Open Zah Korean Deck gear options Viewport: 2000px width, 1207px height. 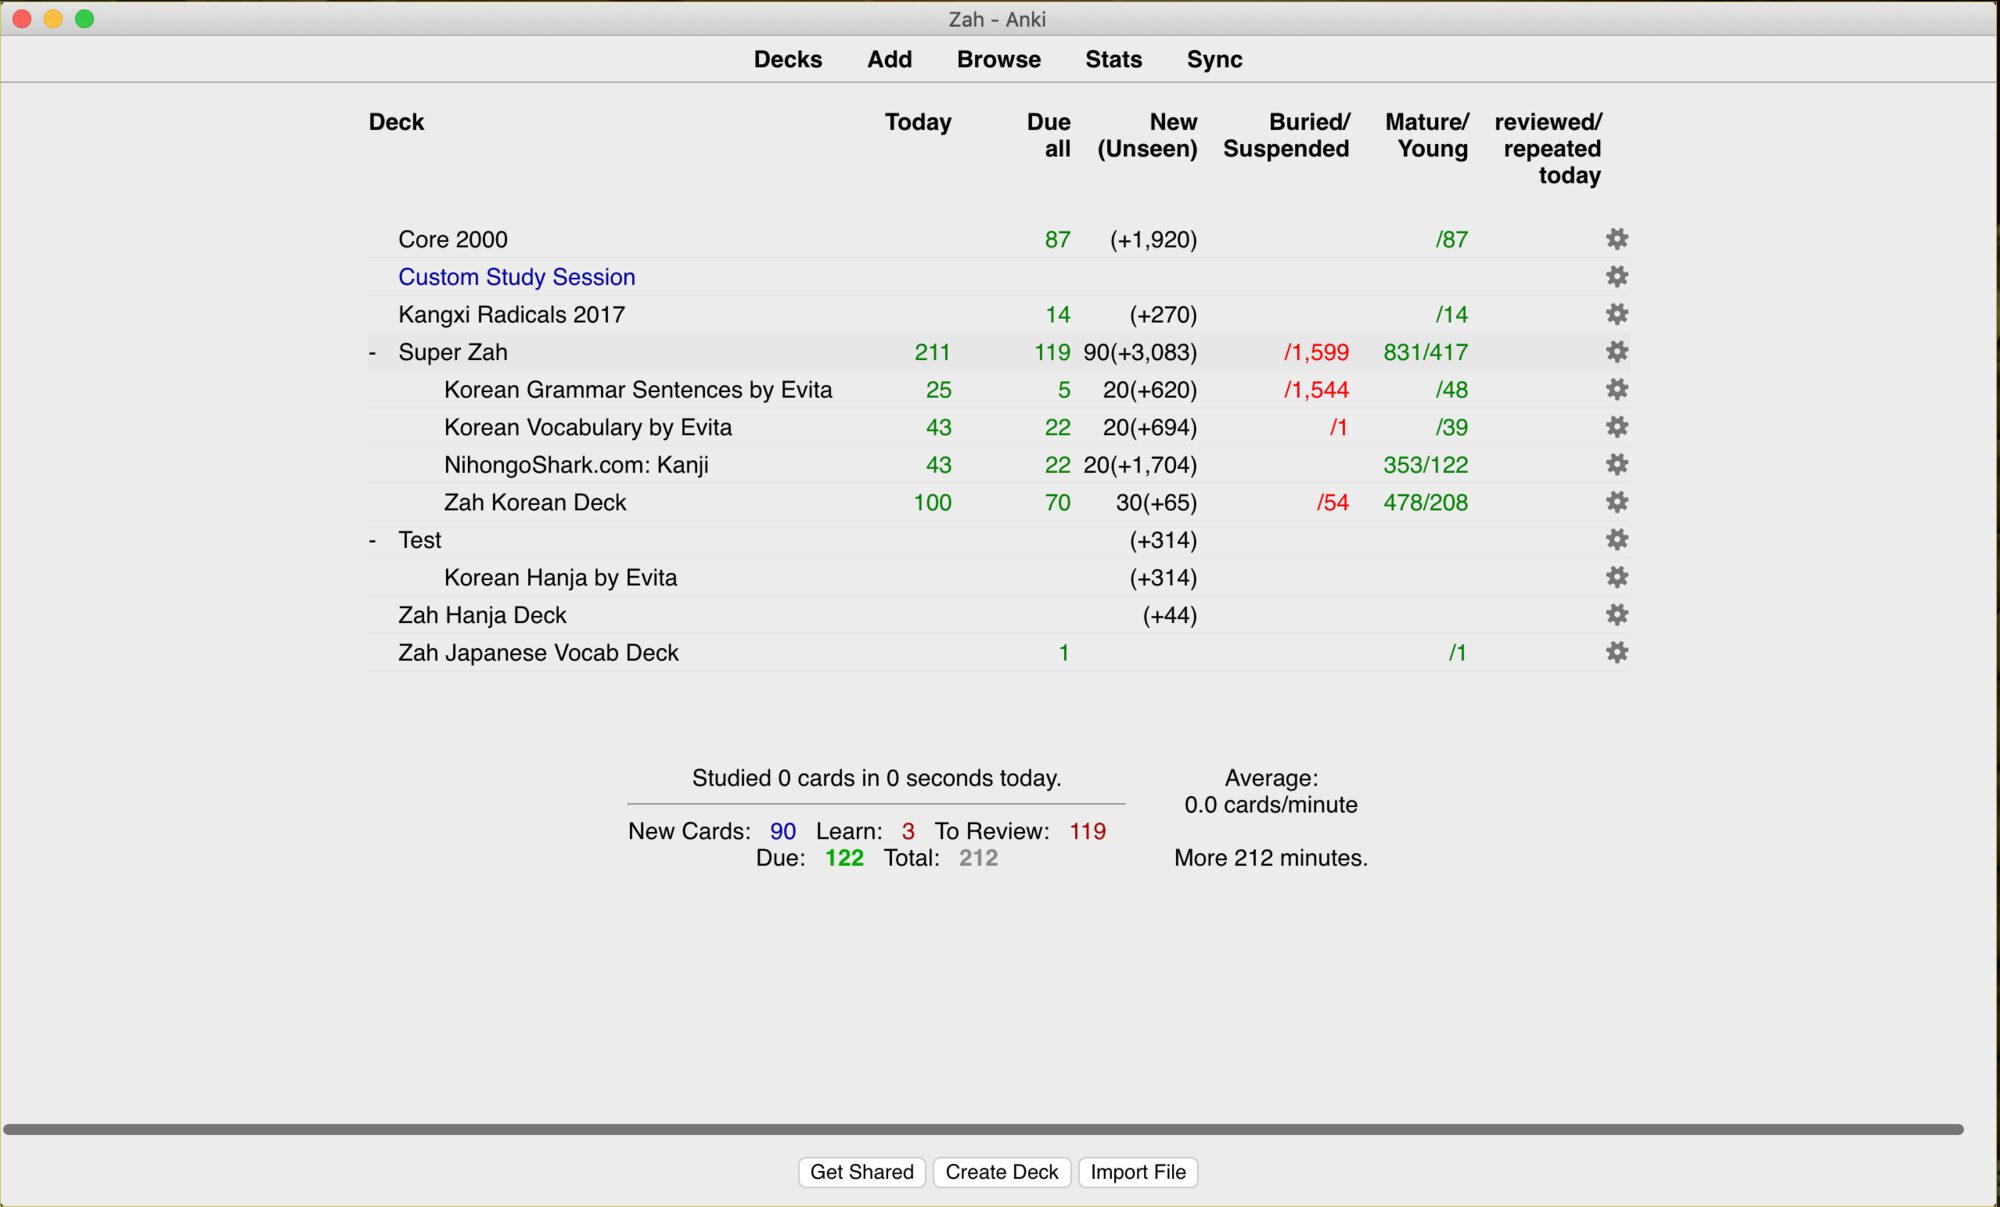[1616, 502]
